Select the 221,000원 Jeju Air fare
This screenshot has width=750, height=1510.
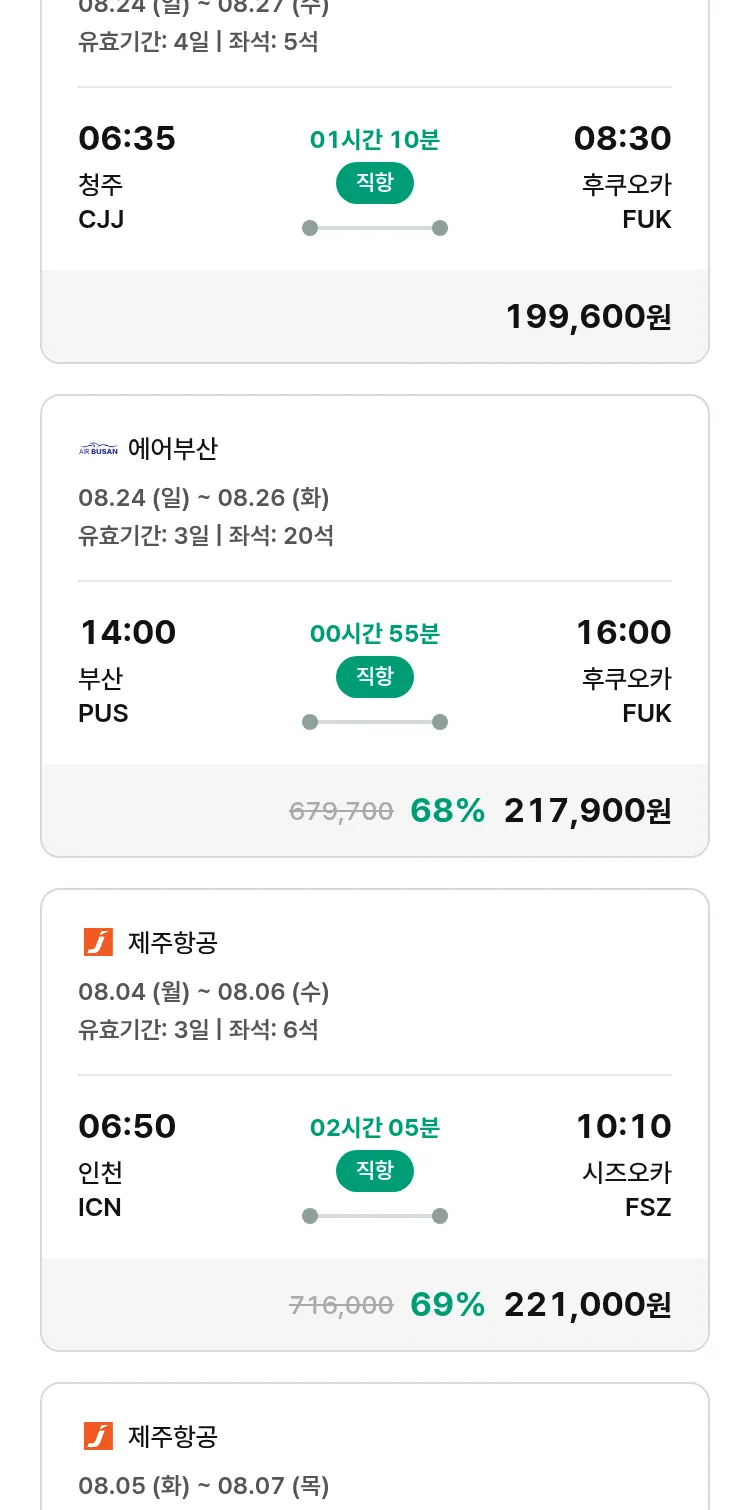click(x=587, y=1304)
